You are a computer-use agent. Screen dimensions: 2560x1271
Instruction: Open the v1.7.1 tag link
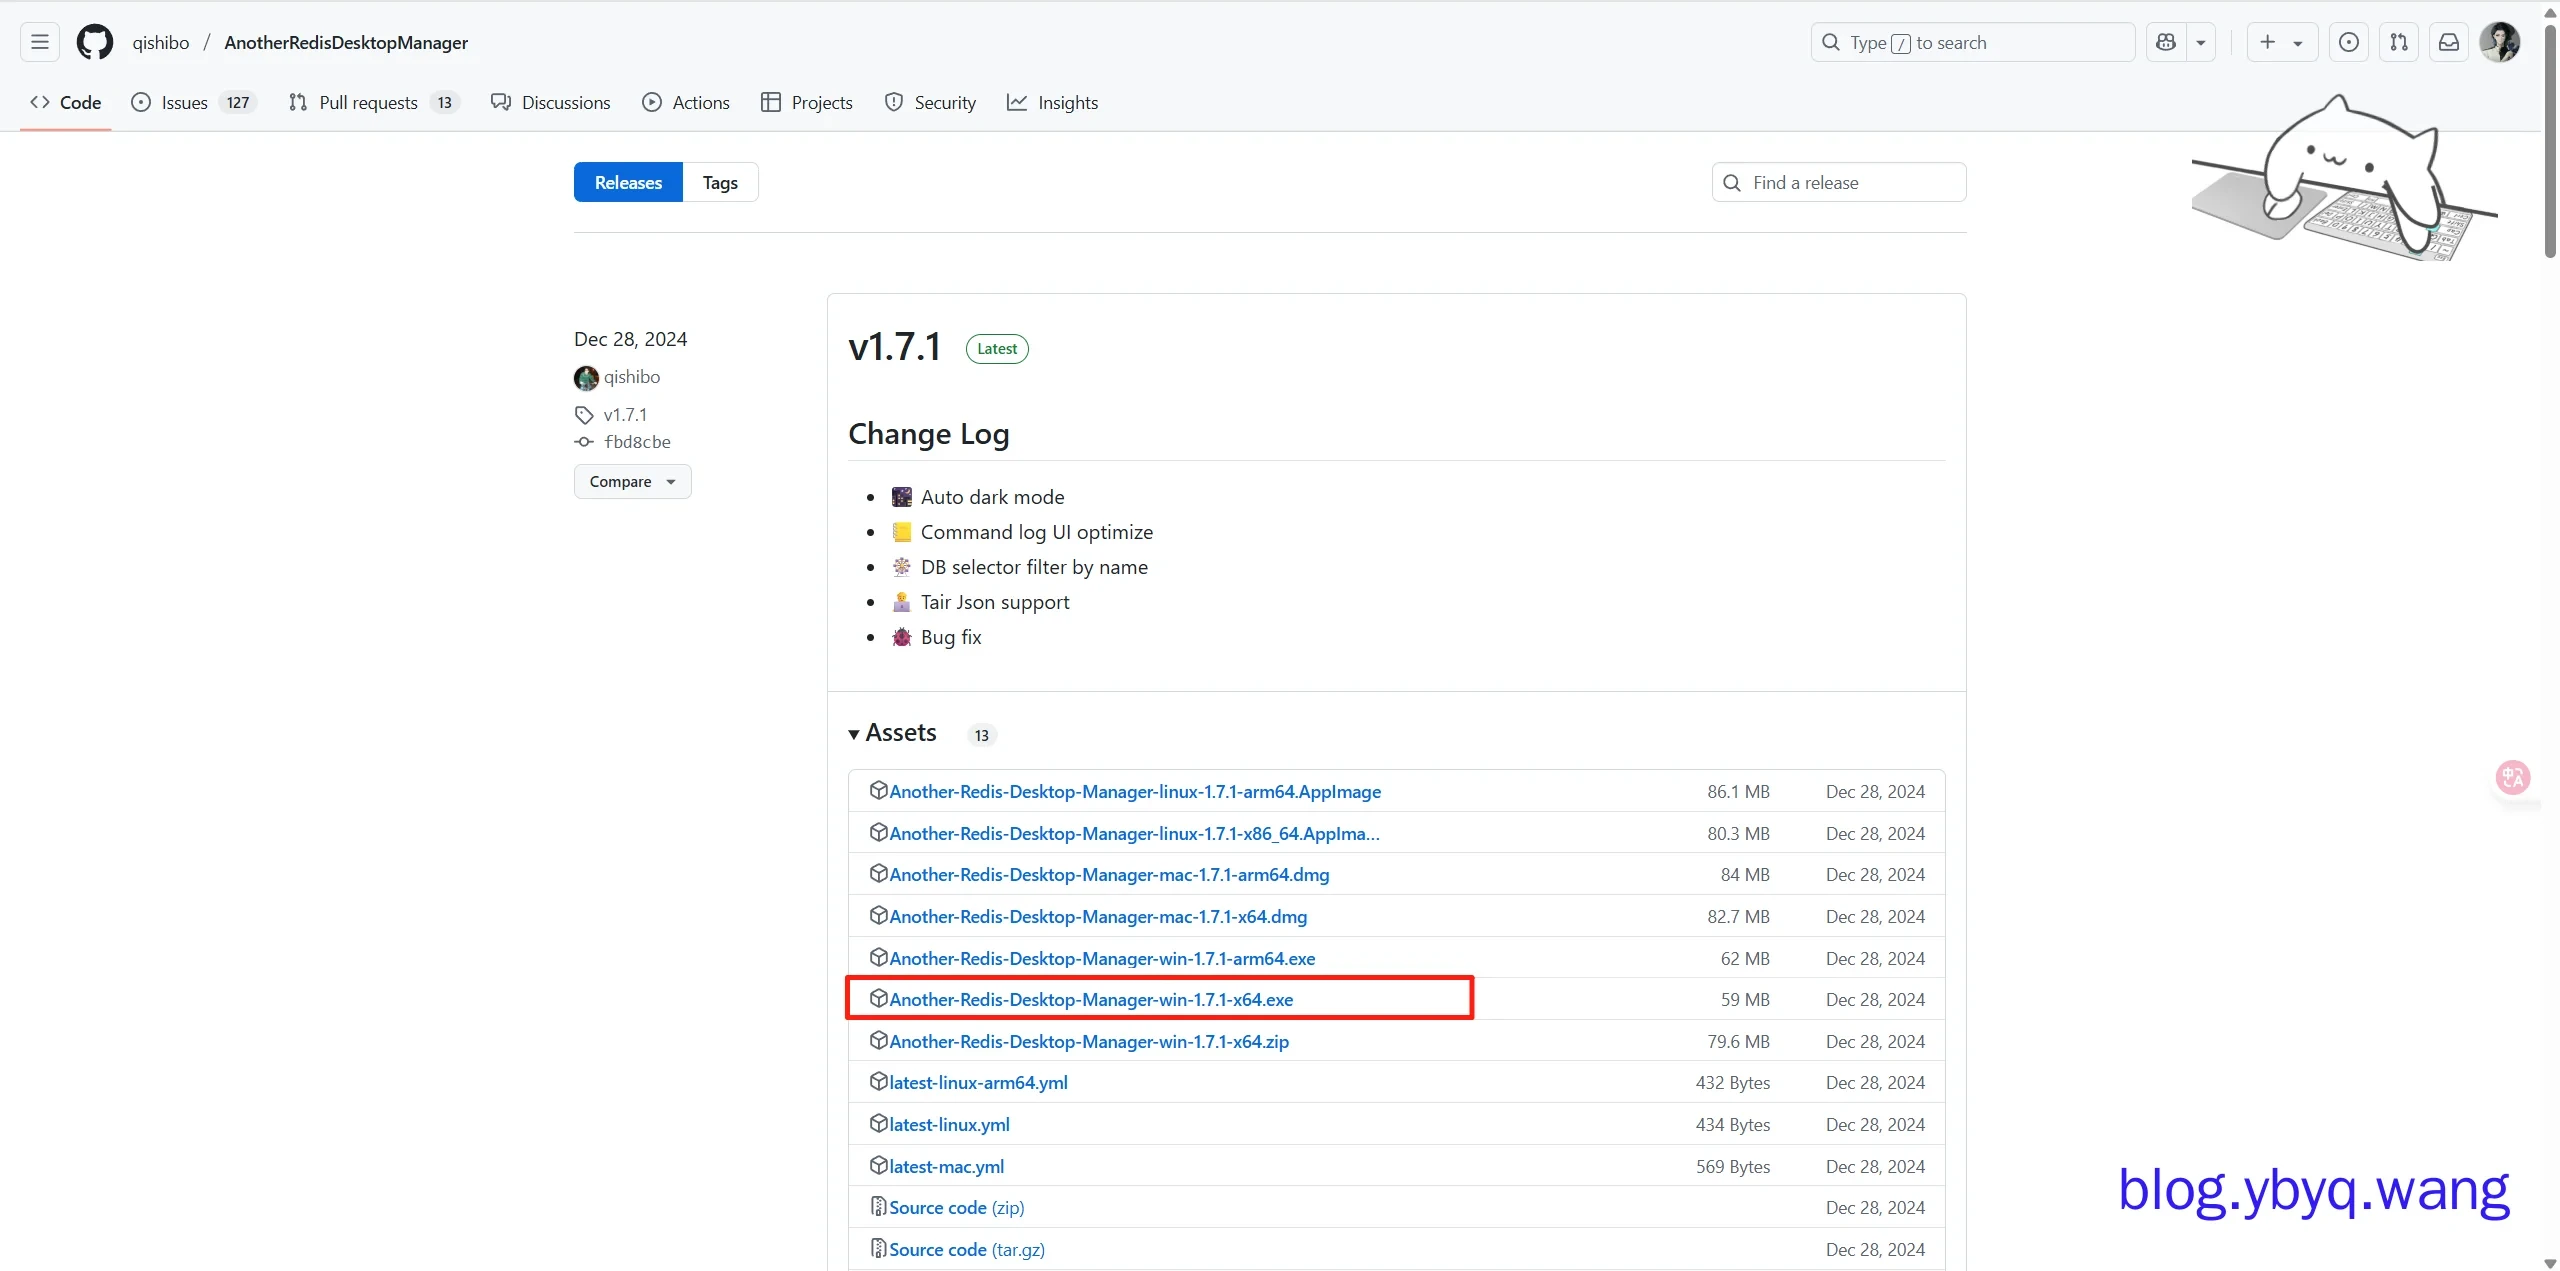click(625, 414)
